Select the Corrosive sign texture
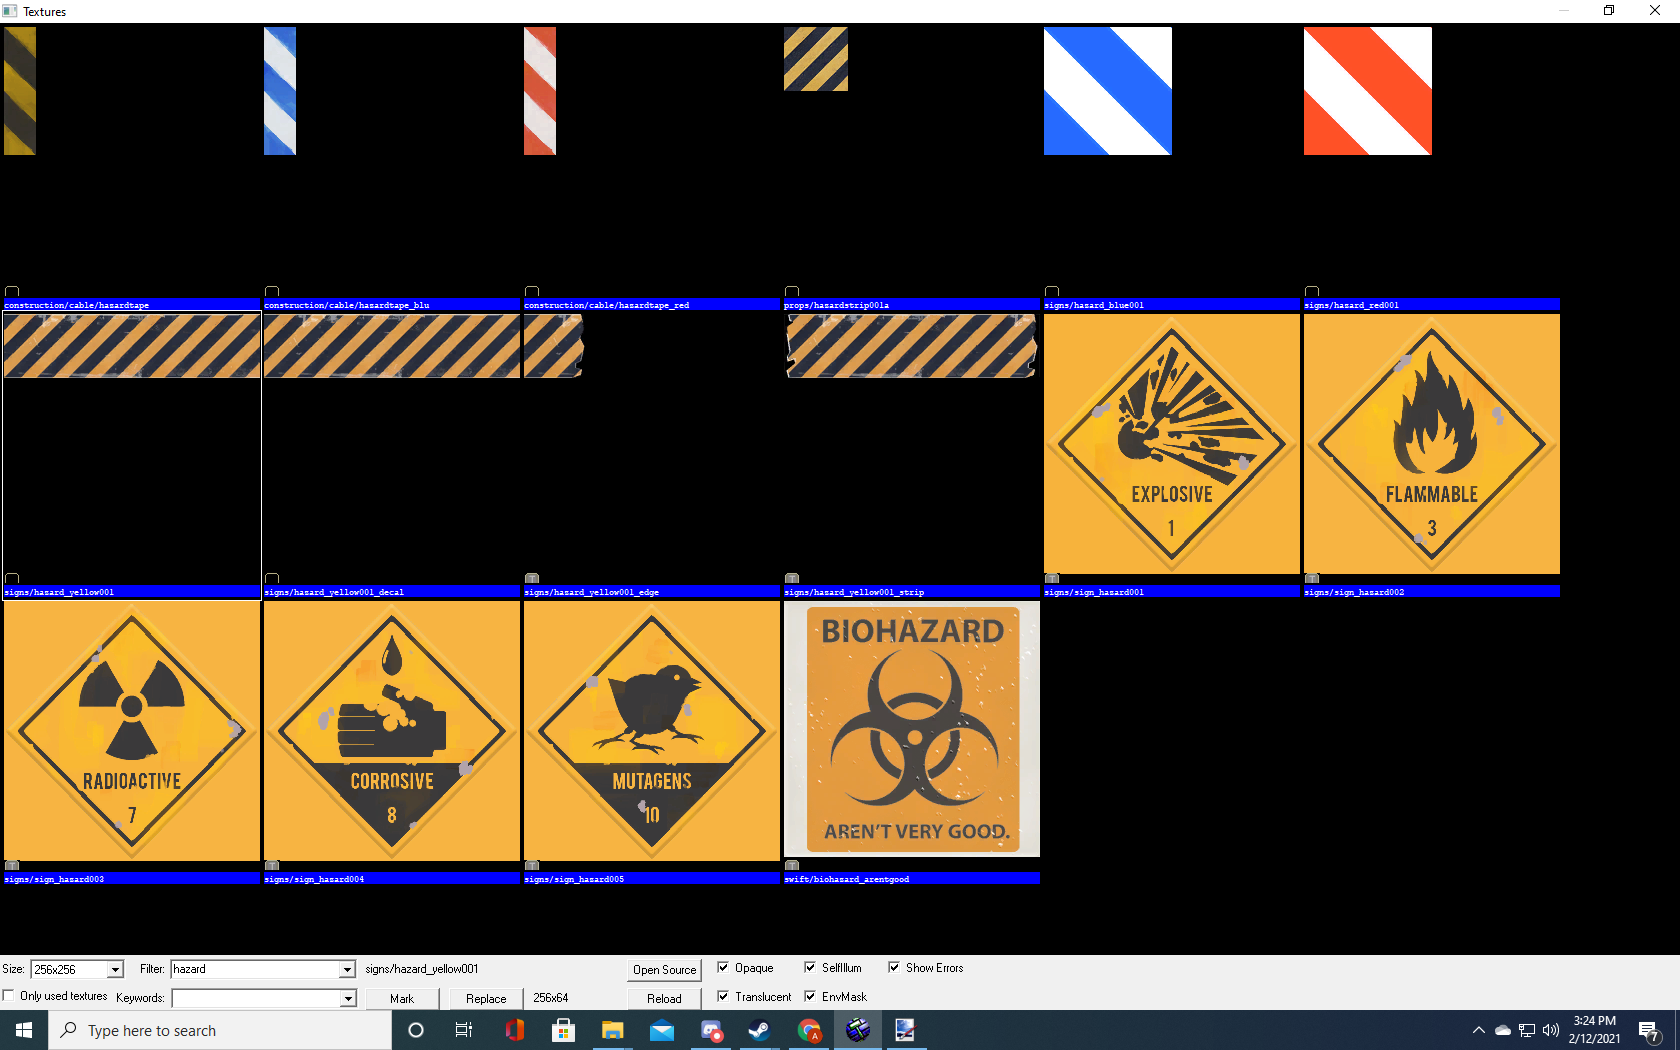This screenshot has height=1050, width=1680. (392, 729)
